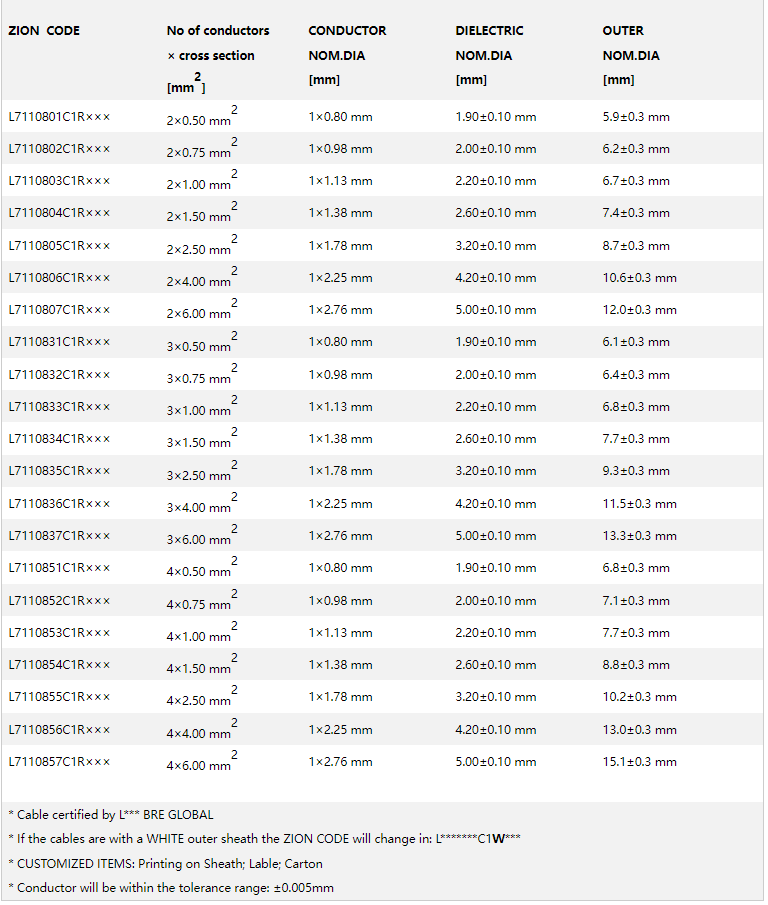Click the 'No of conductors' column header

point(218,31)
